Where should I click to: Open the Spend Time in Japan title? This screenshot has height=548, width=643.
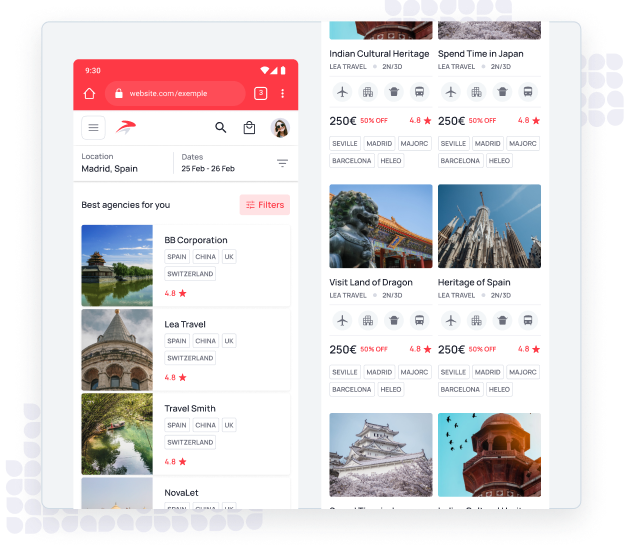[481, 54]
